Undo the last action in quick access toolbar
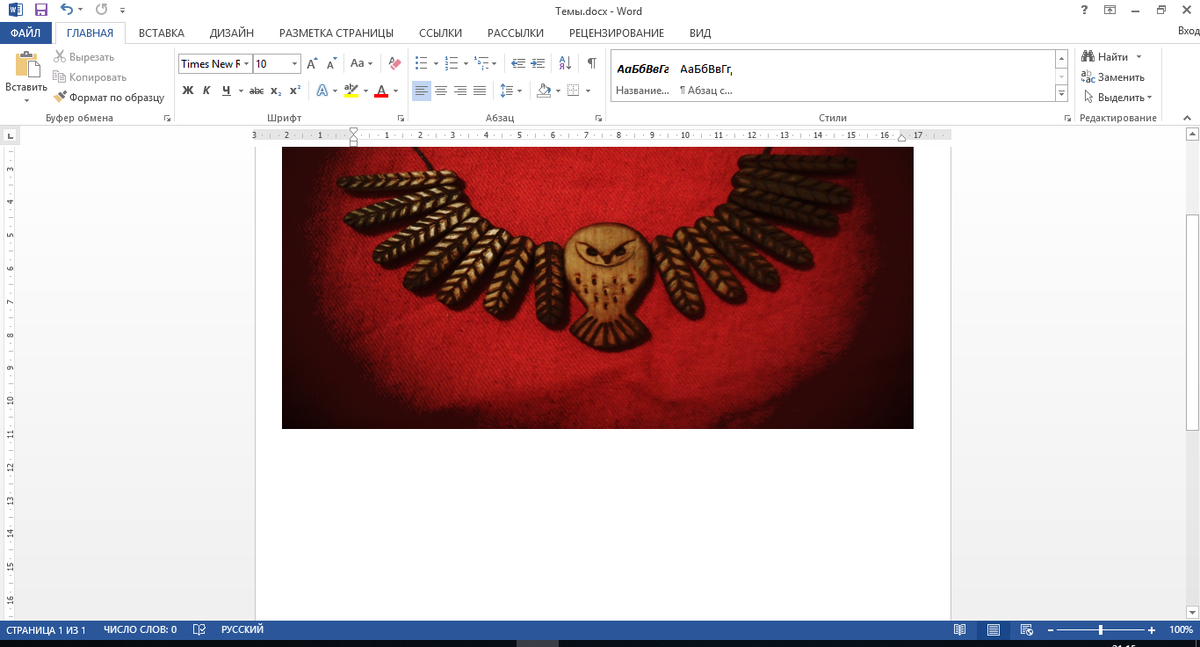Screen dimensions: 1200x647 [66, 10]
